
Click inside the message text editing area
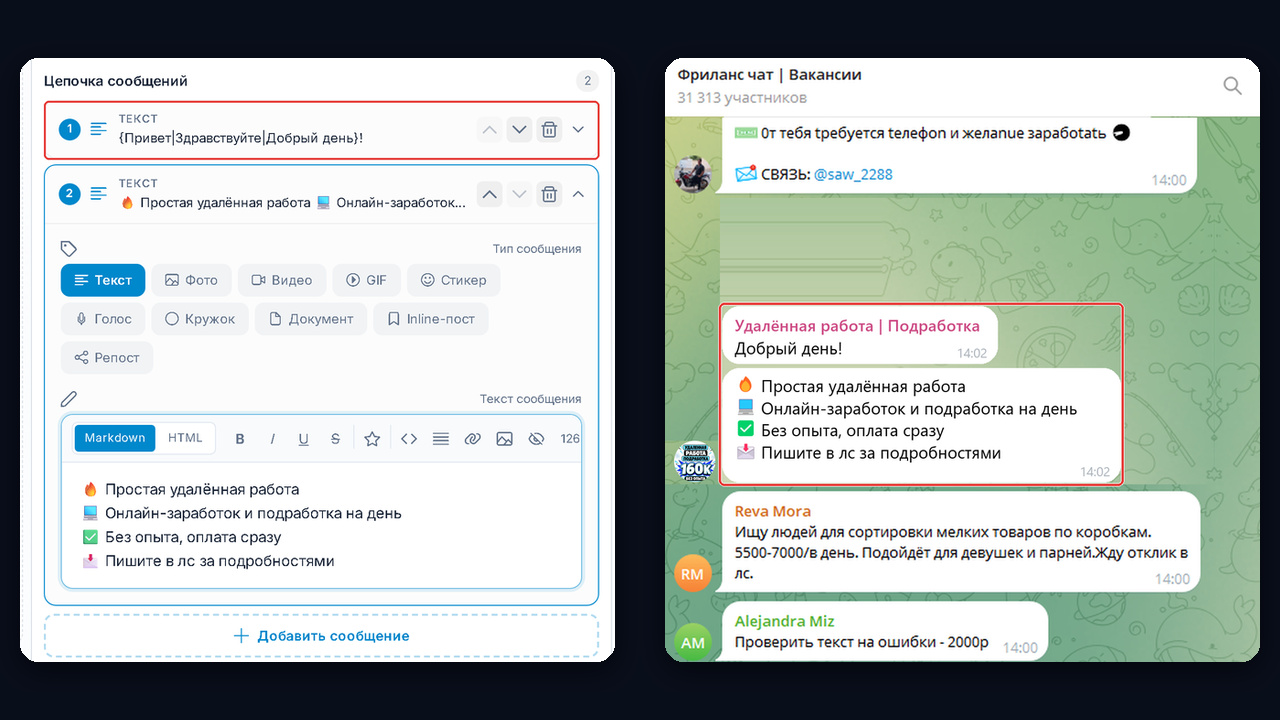(x=321, y=525)
